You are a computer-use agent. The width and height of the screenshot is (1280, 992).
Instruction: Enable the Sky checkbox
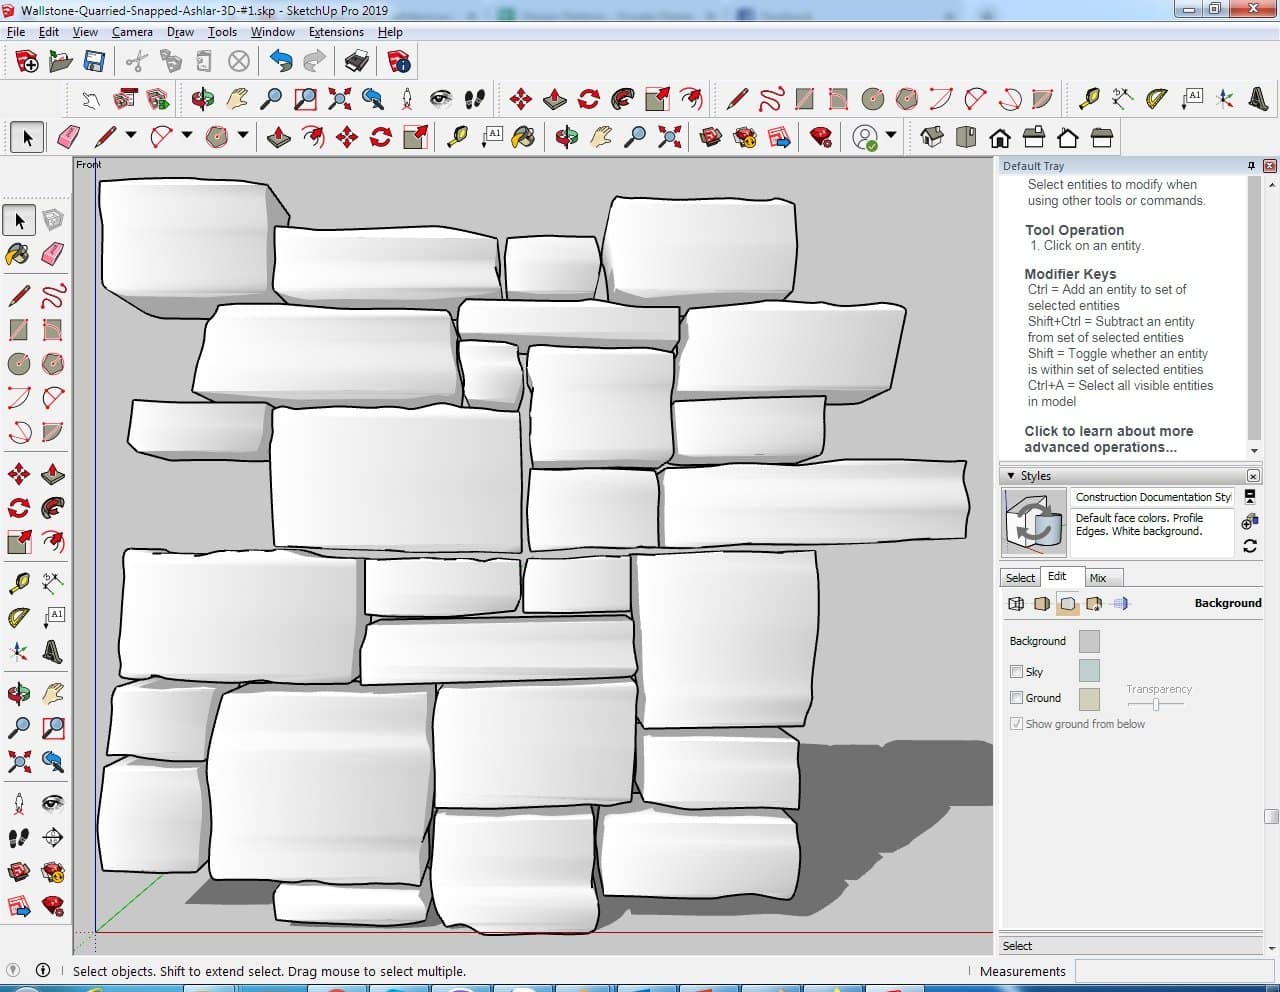[1016, 672]
